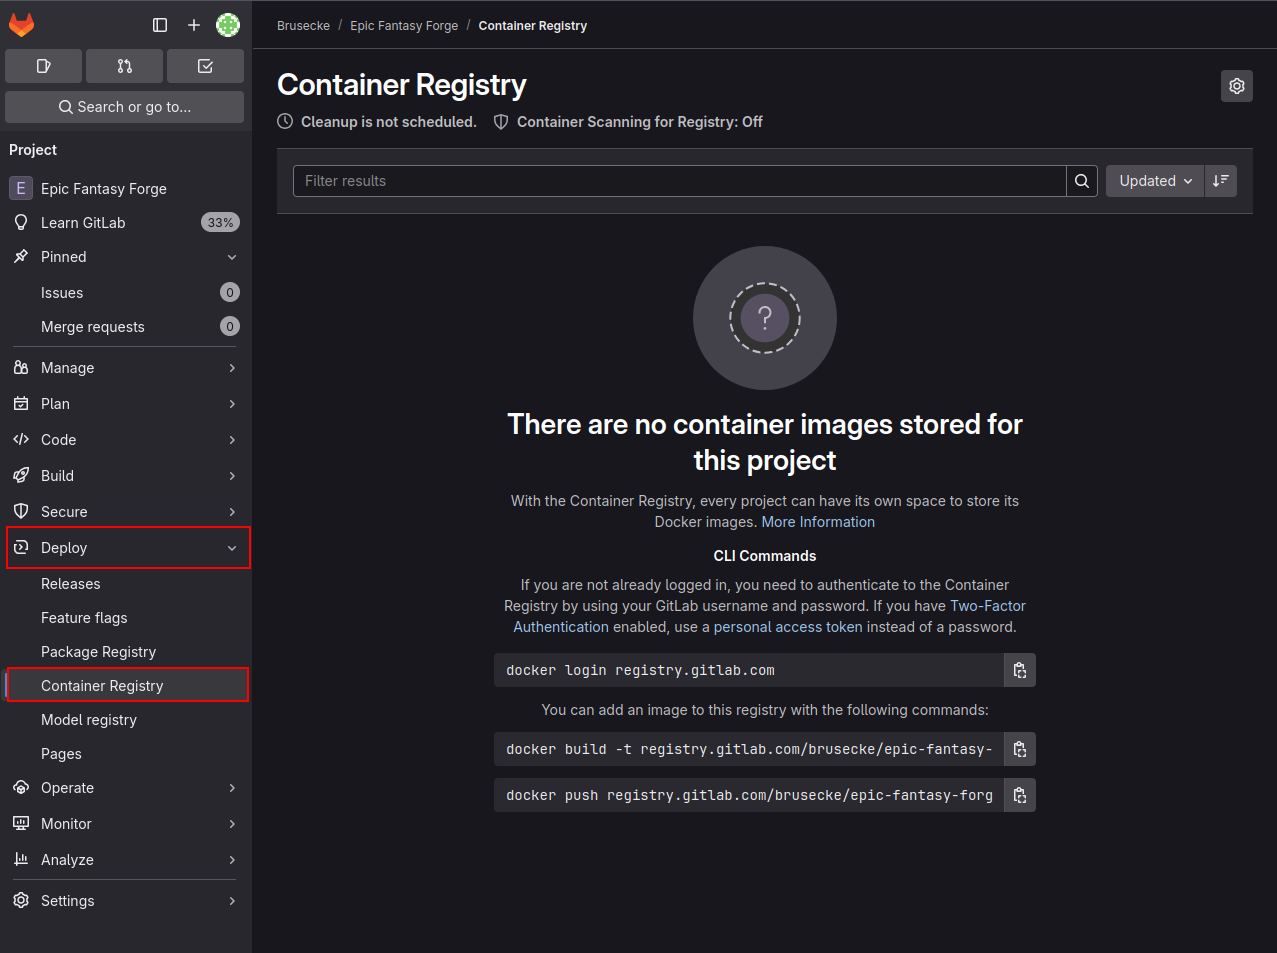
Task: Click the Plan calendar icon
Action: click(21, 404)
